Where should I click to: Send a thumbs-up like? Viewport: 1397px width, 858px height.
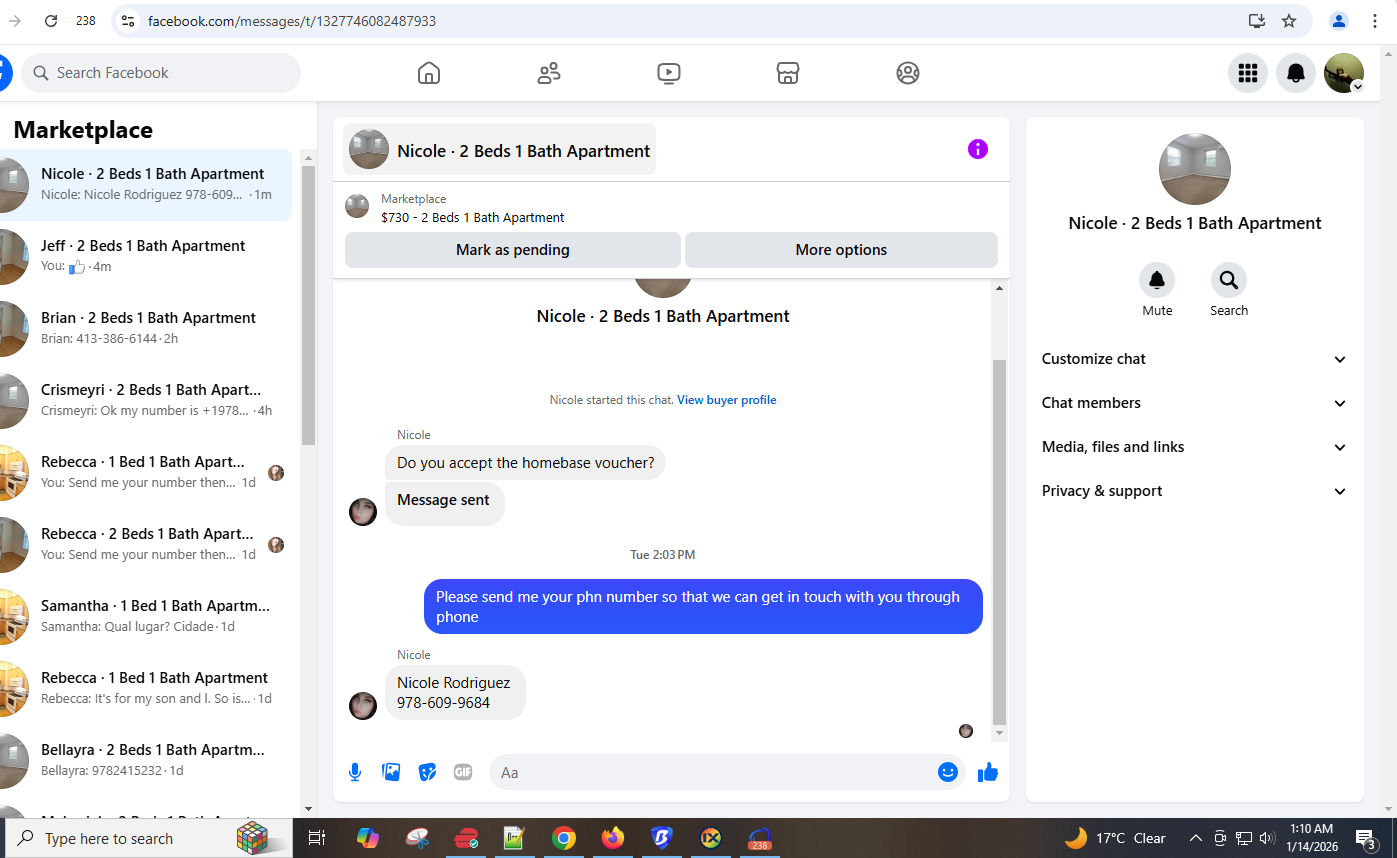pos(988,772)
